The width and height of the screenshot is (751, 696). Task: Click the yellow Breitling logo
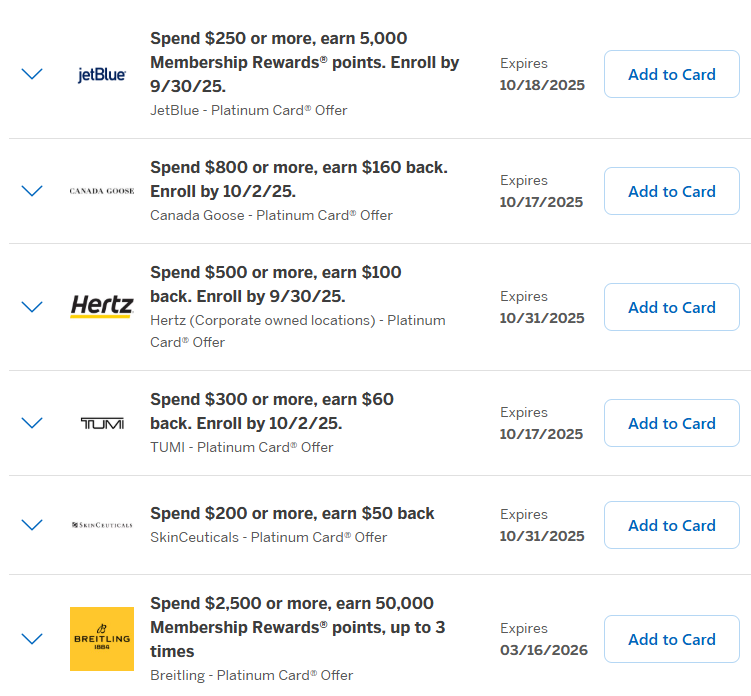click(102, 639)
